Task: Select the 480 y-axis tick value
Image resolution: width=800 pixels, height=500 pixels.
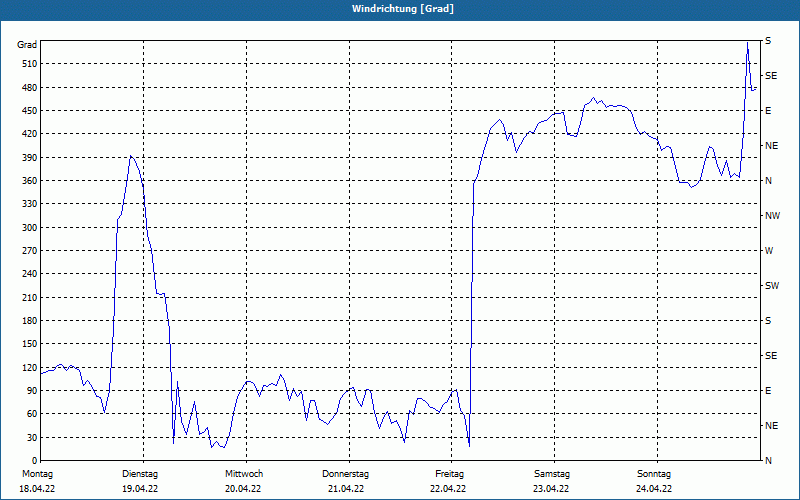Action: click(30, 87)
